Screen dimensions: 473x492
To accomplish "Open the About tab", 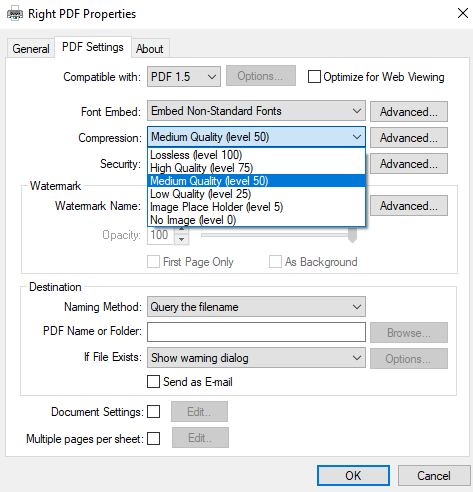I will coord(150,49).
